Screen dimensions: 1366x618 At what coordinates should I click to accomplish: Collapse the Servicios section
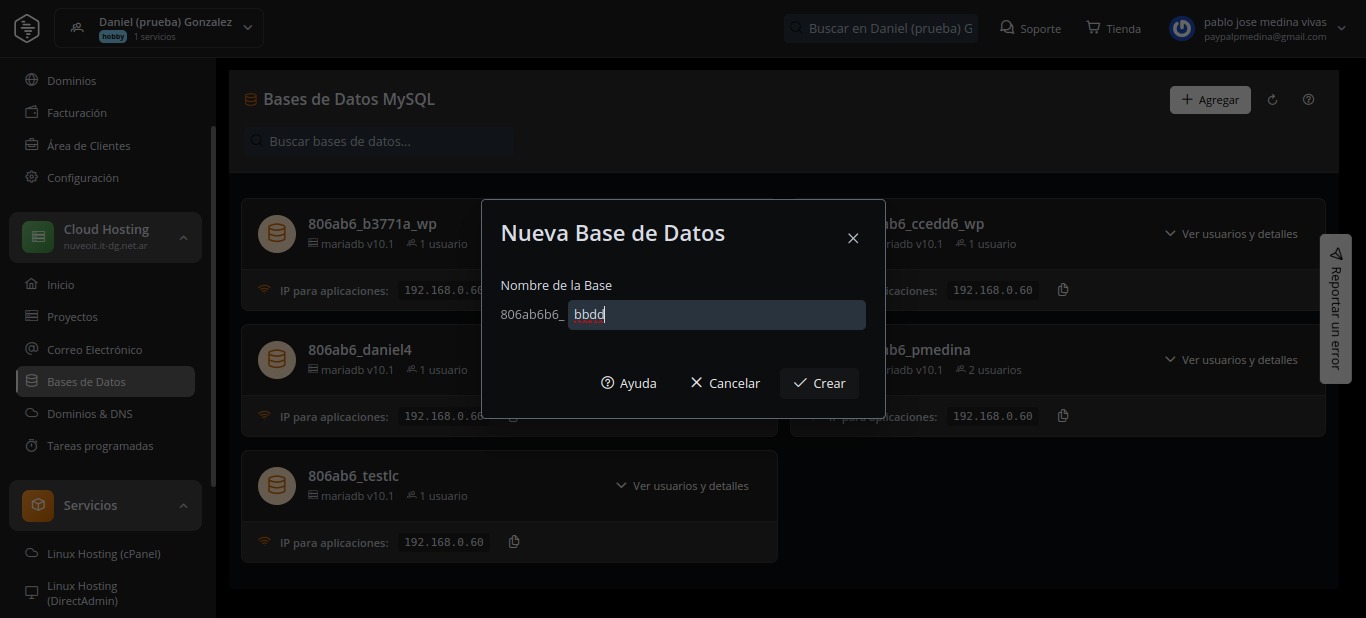[x=183, y=506]
